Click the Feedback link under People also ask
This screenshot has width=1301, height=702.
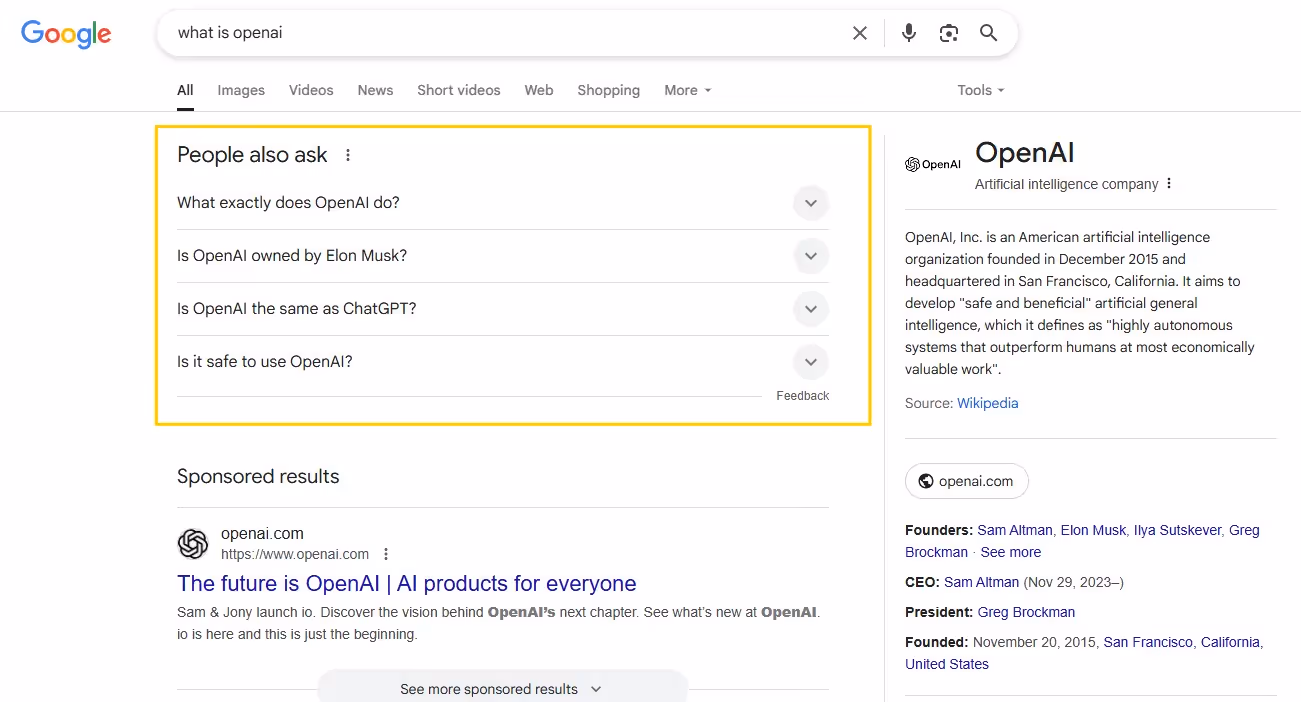(x=803, y=396)
